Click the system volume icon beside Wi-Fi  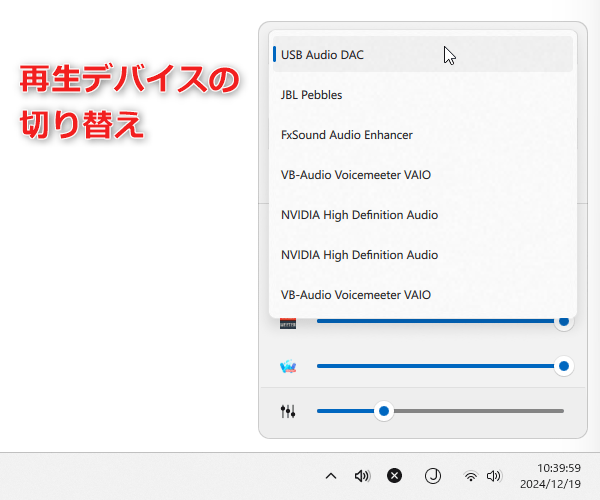494,476
